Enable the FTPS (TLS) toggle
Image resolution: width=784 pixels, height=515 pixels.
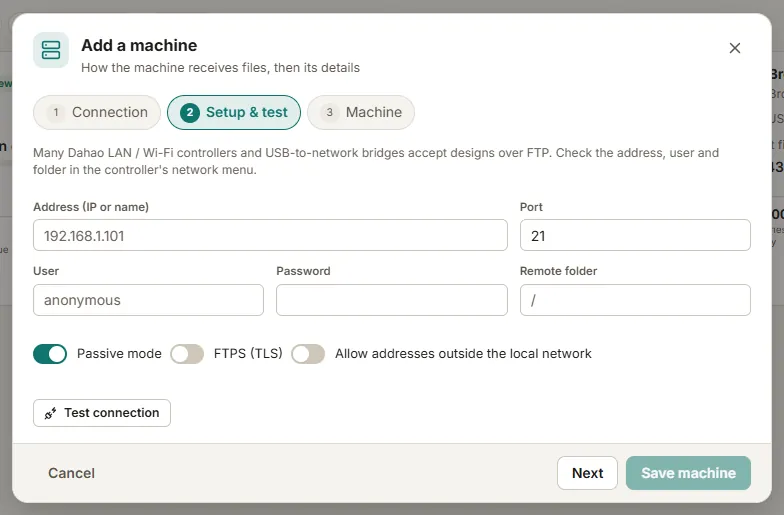(x=187, y=354)
